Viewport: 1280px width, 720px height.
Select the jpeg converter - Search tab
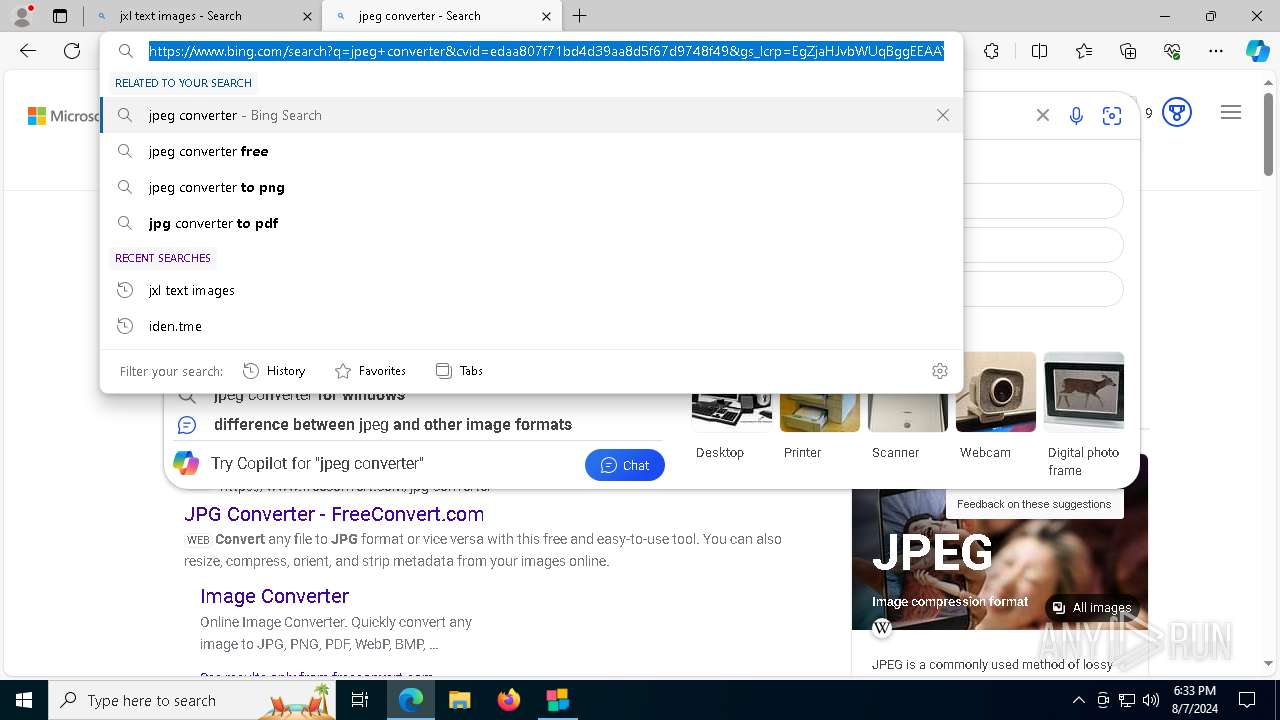point(443,16)
